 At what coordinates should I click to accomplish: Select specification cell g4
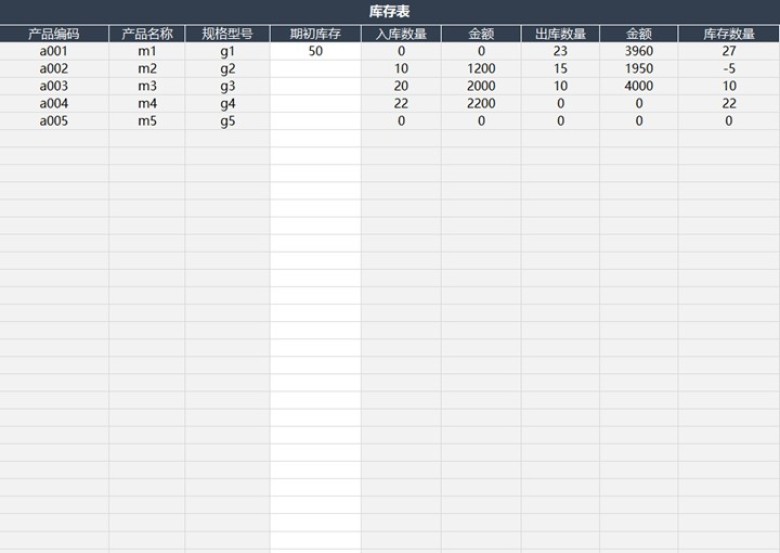point(227,103)
